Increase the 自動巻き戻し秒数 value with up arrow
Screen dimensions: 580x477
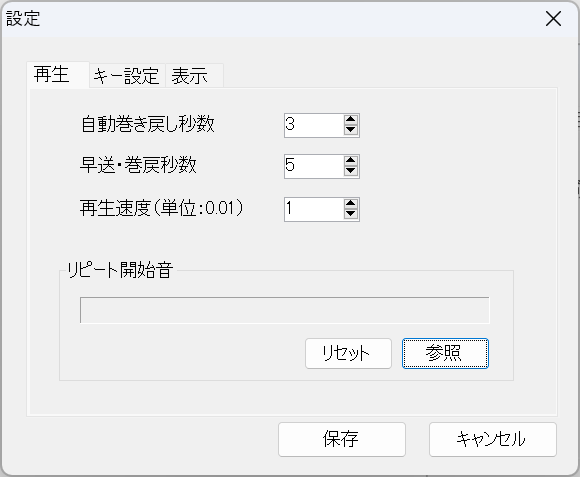point(350,120)
